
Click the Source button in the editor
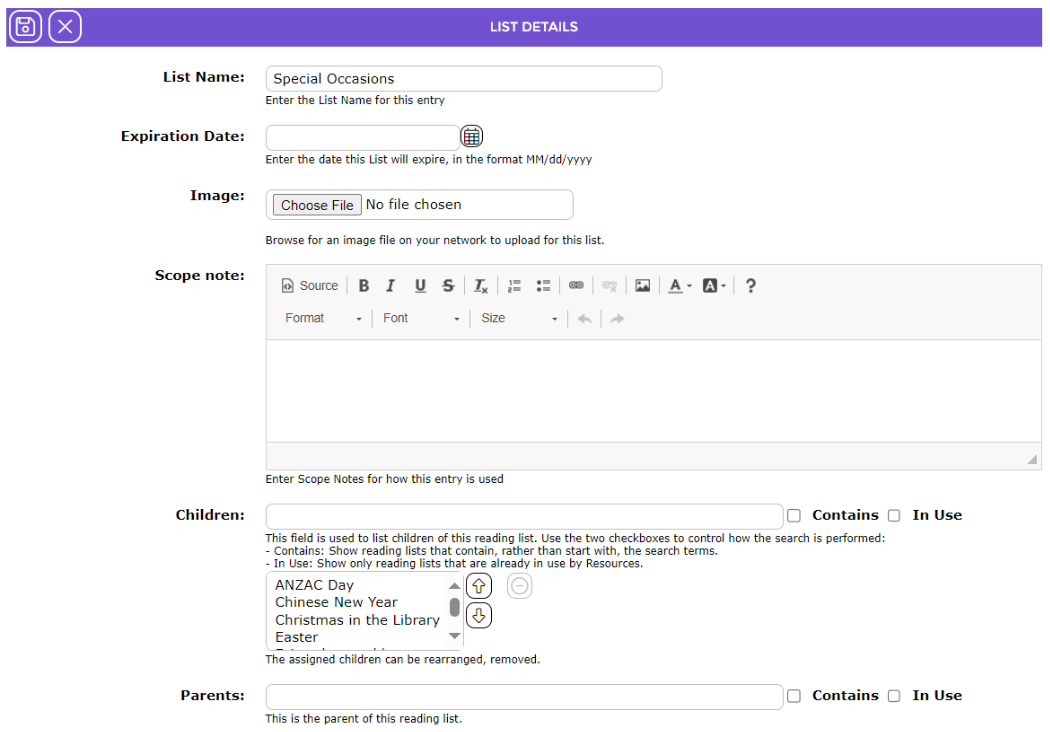(x=310, y=286)
